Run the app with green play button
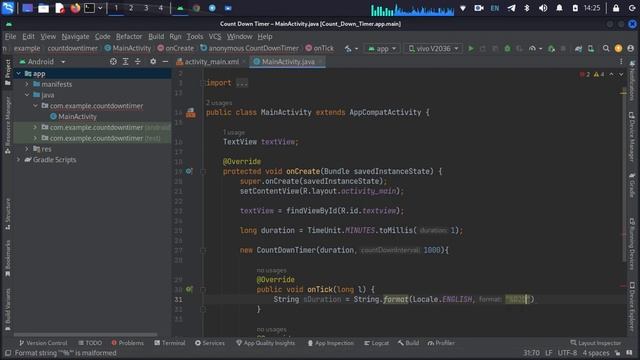Image resolution: width=640 pixels, height=360 pixels. coord(471,49)
